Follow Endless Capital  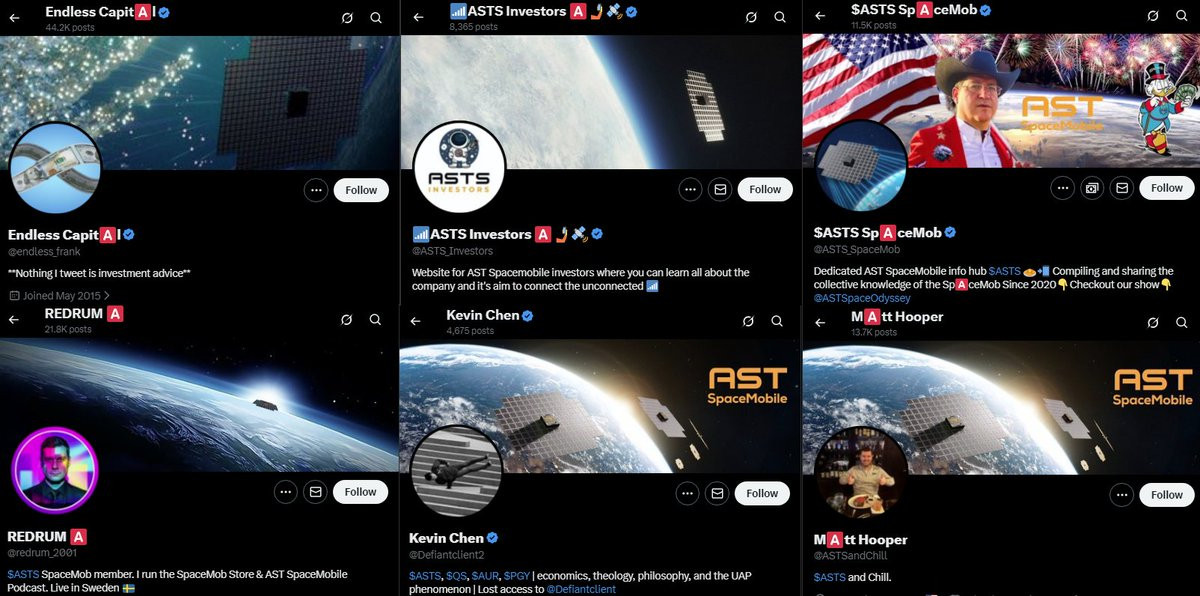361,190
